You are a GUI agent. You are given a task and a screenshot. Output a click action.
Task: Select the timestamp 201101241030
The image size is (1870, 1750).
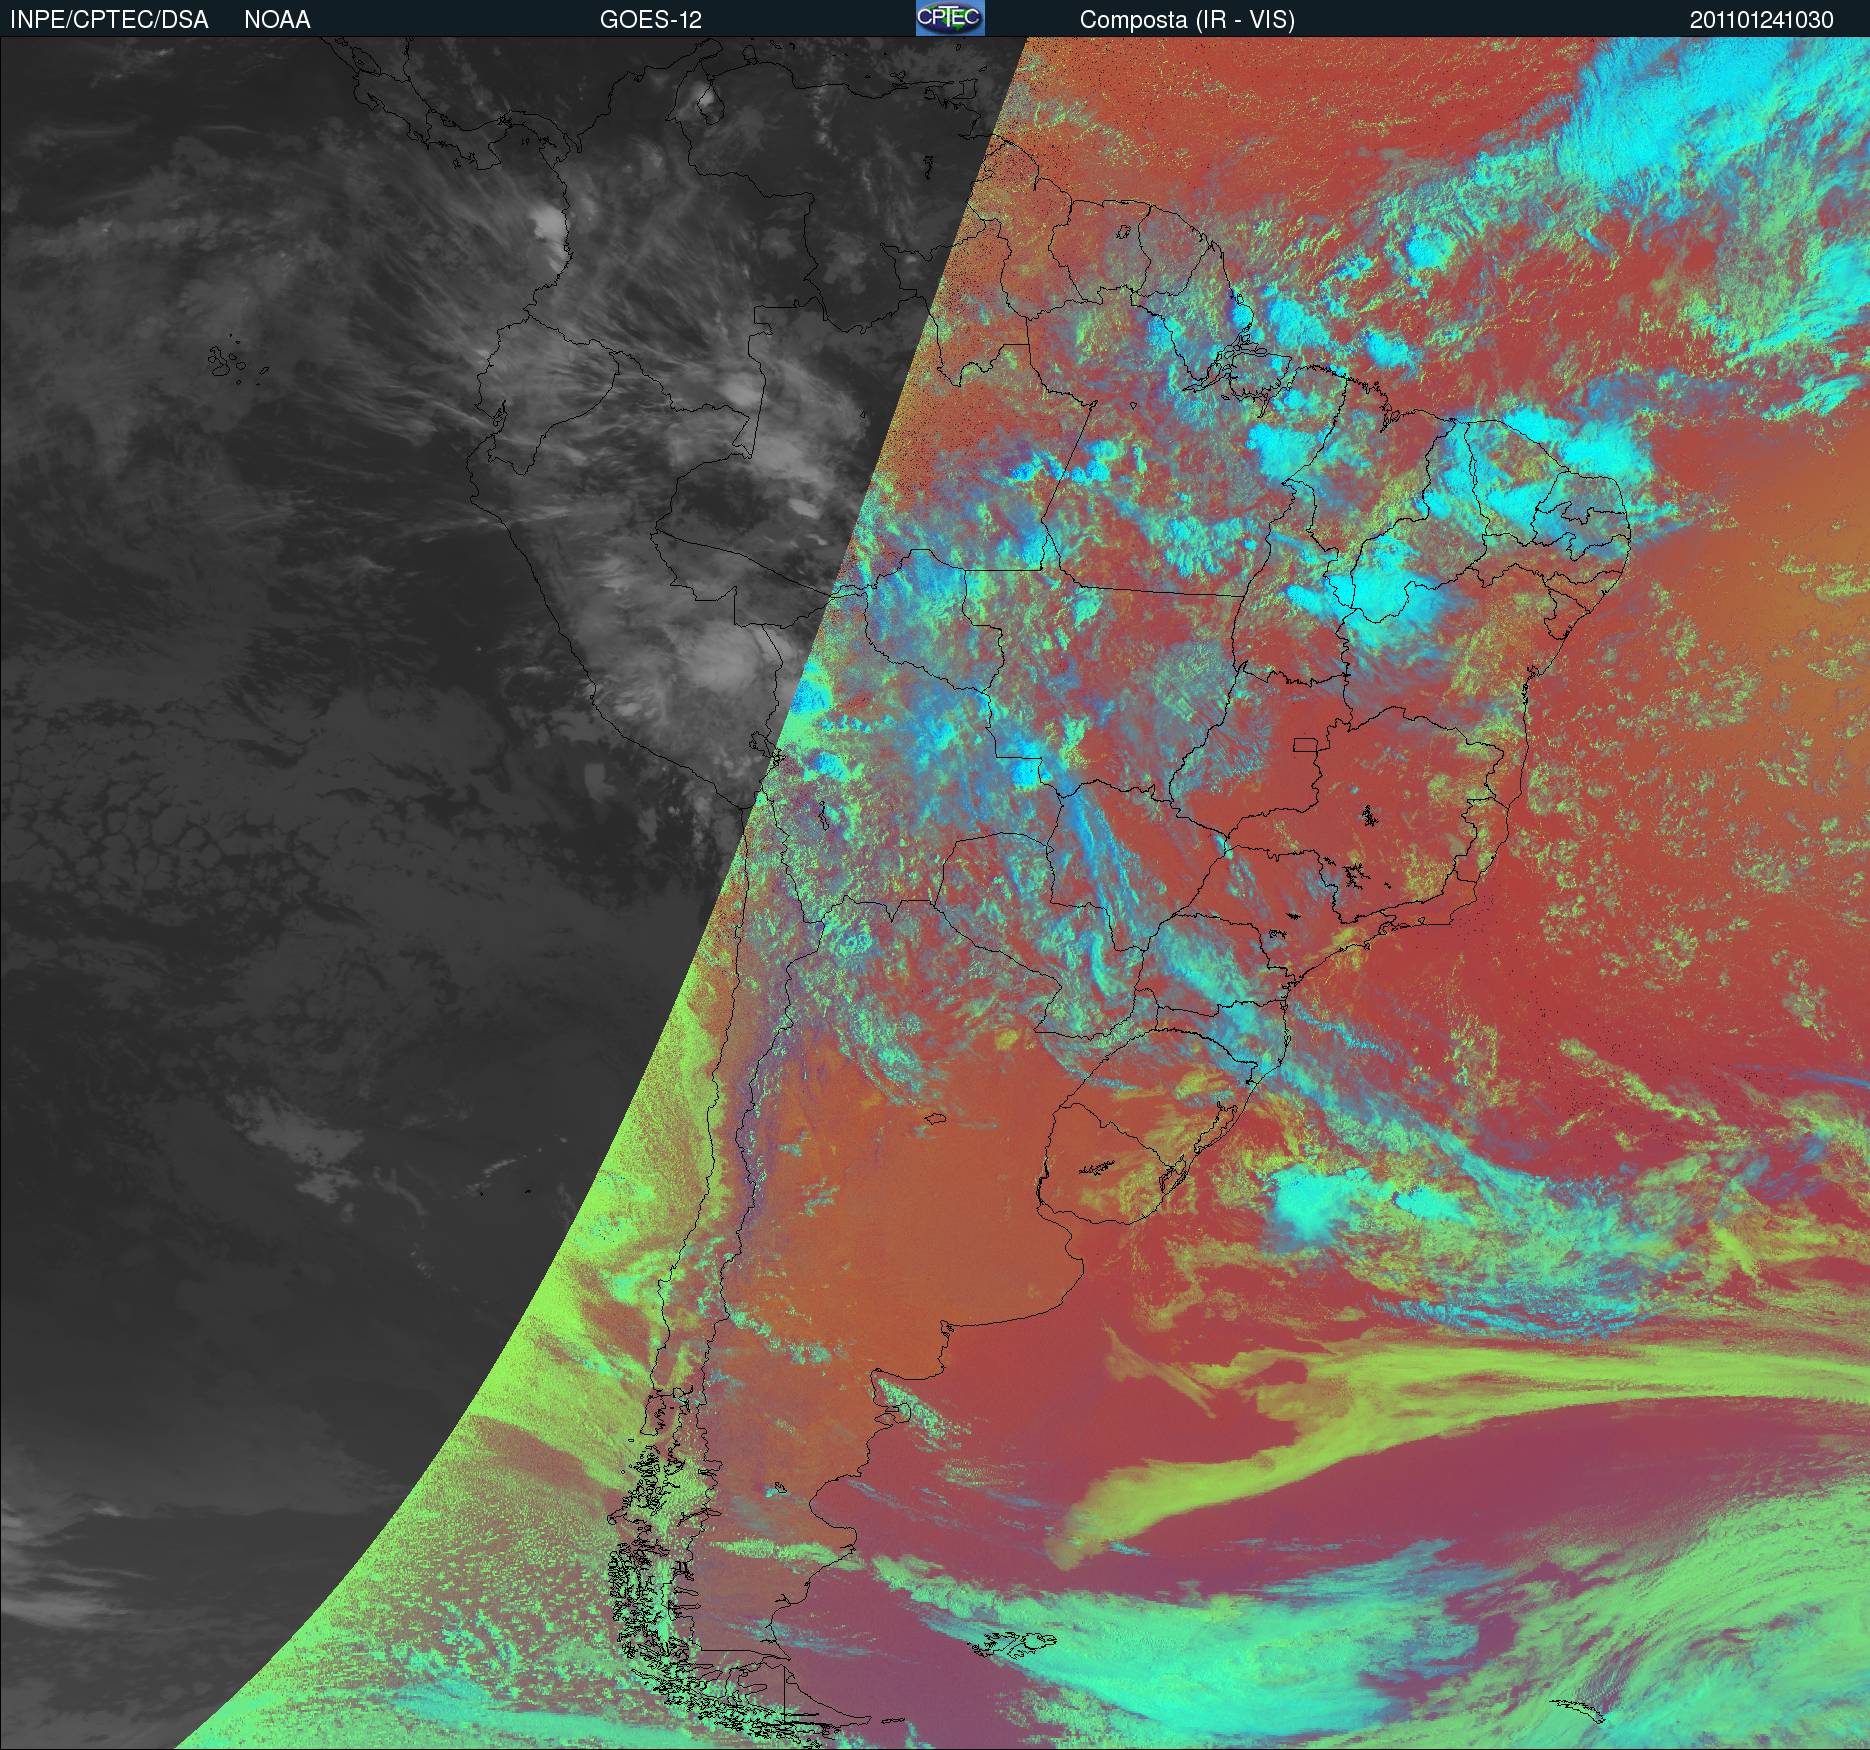click(x=1762, y=20)
